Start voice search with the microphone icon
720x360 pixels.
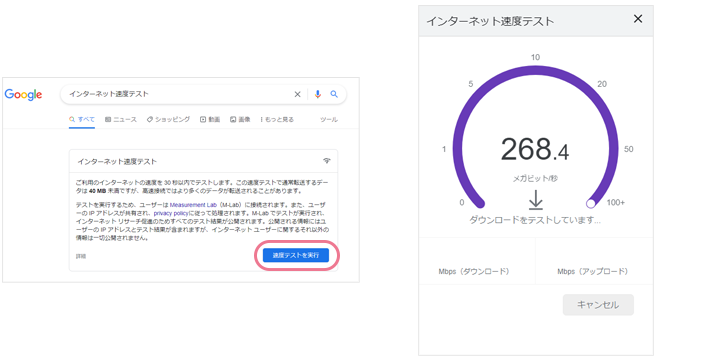pyautogui.click(x=318, y=94)
